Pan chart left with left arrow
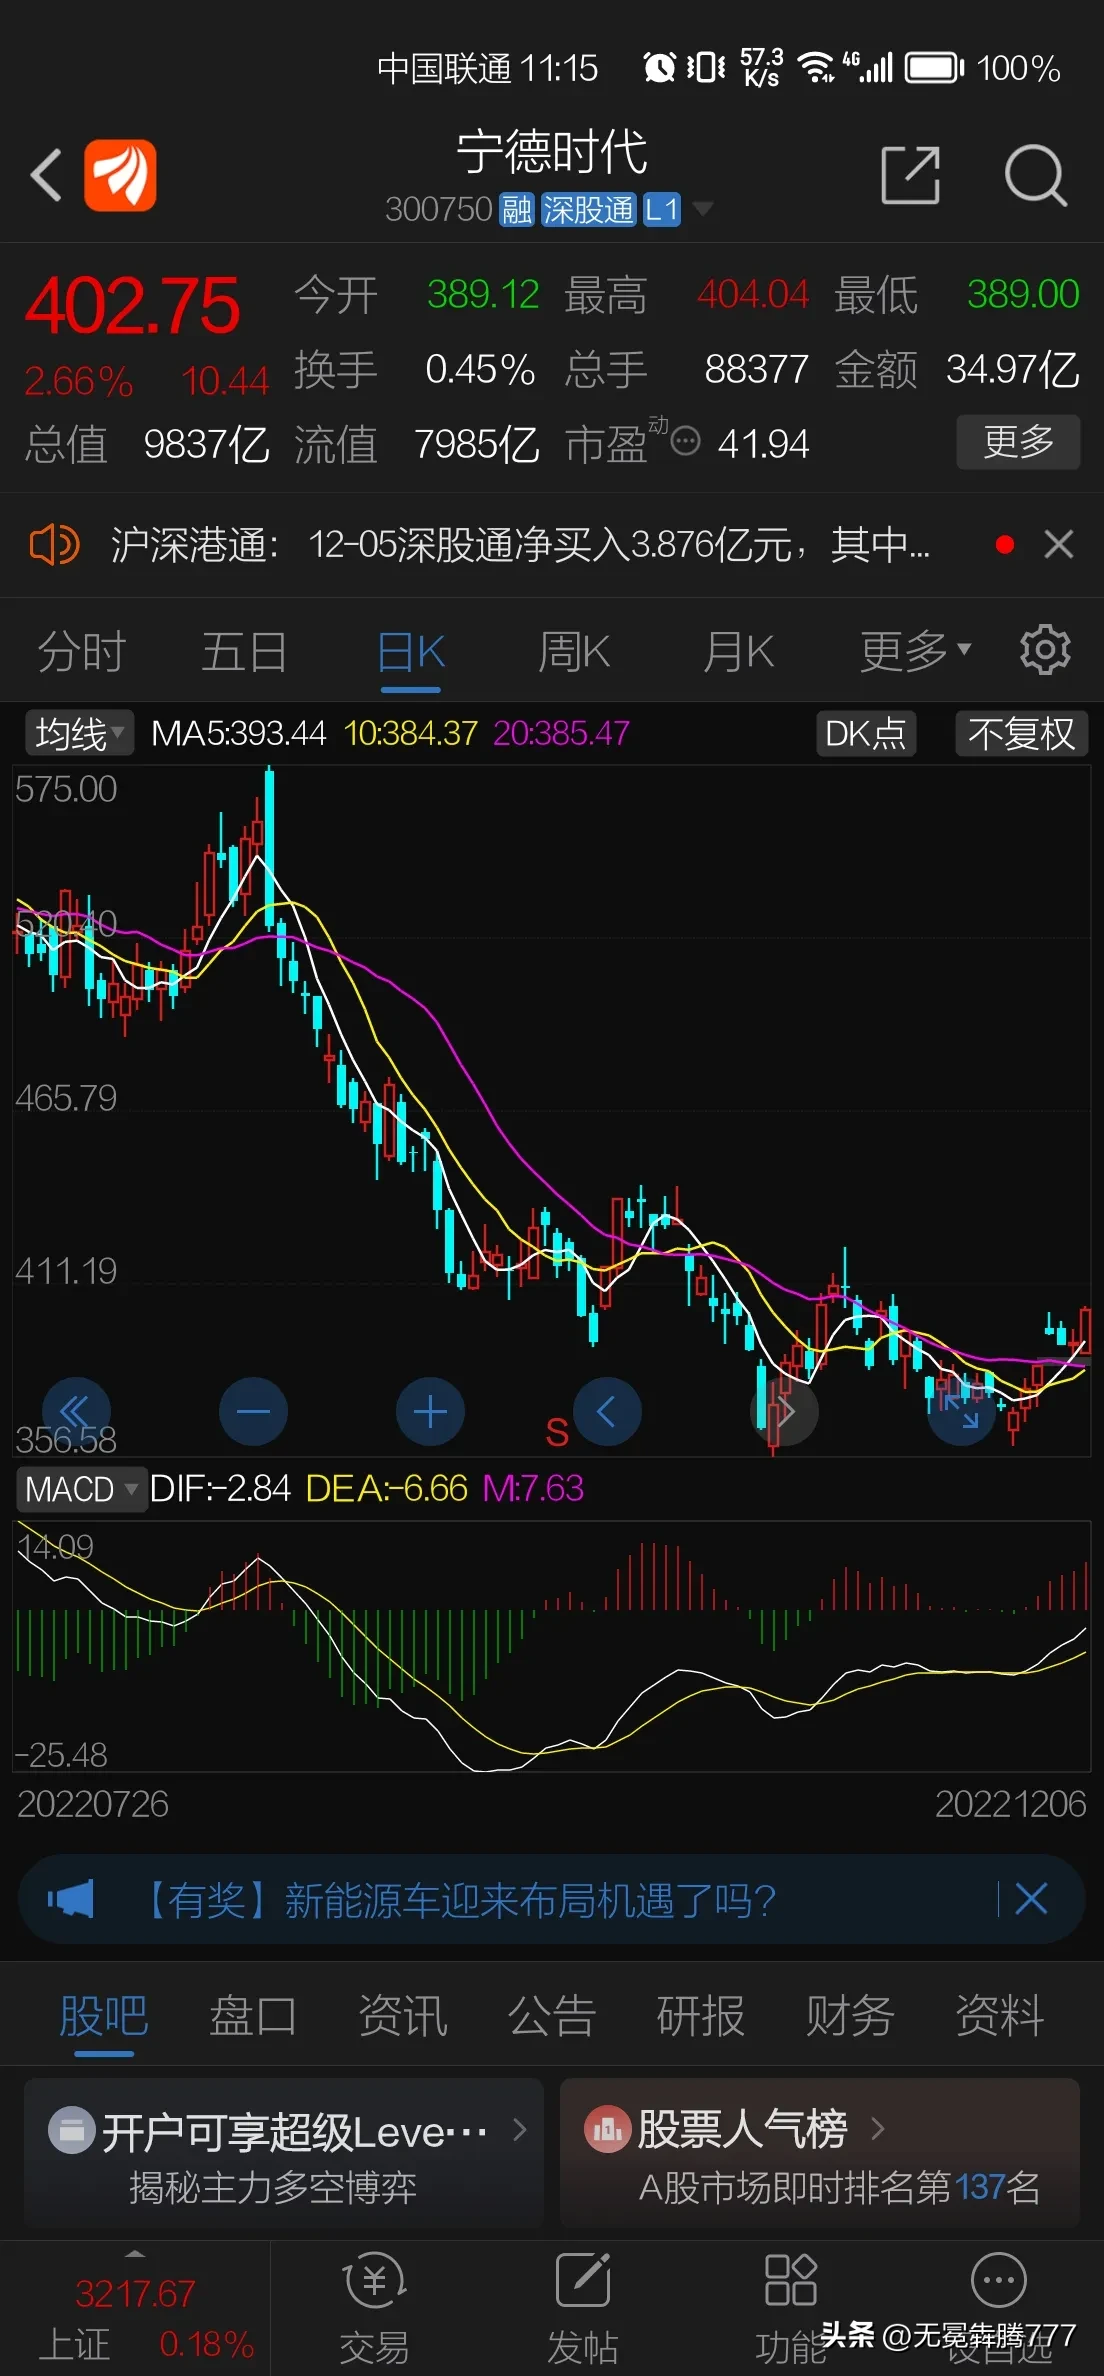The width and height of the screenshot is (1104, 2376). (607, 1411)
